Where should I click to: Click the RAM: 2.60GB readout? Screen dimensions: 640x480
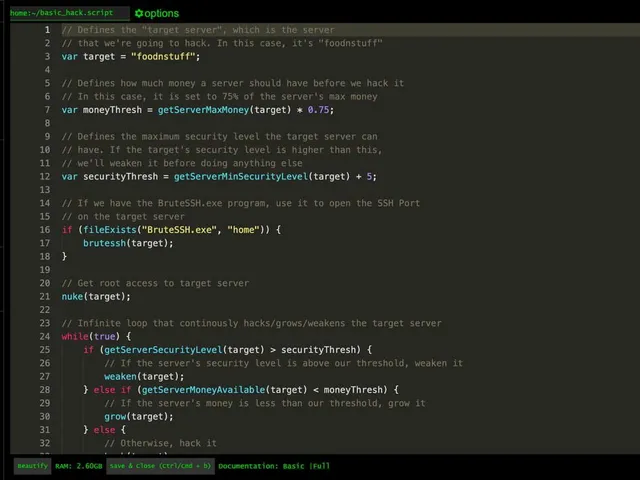pyautogui.click(x=79, y=466)
